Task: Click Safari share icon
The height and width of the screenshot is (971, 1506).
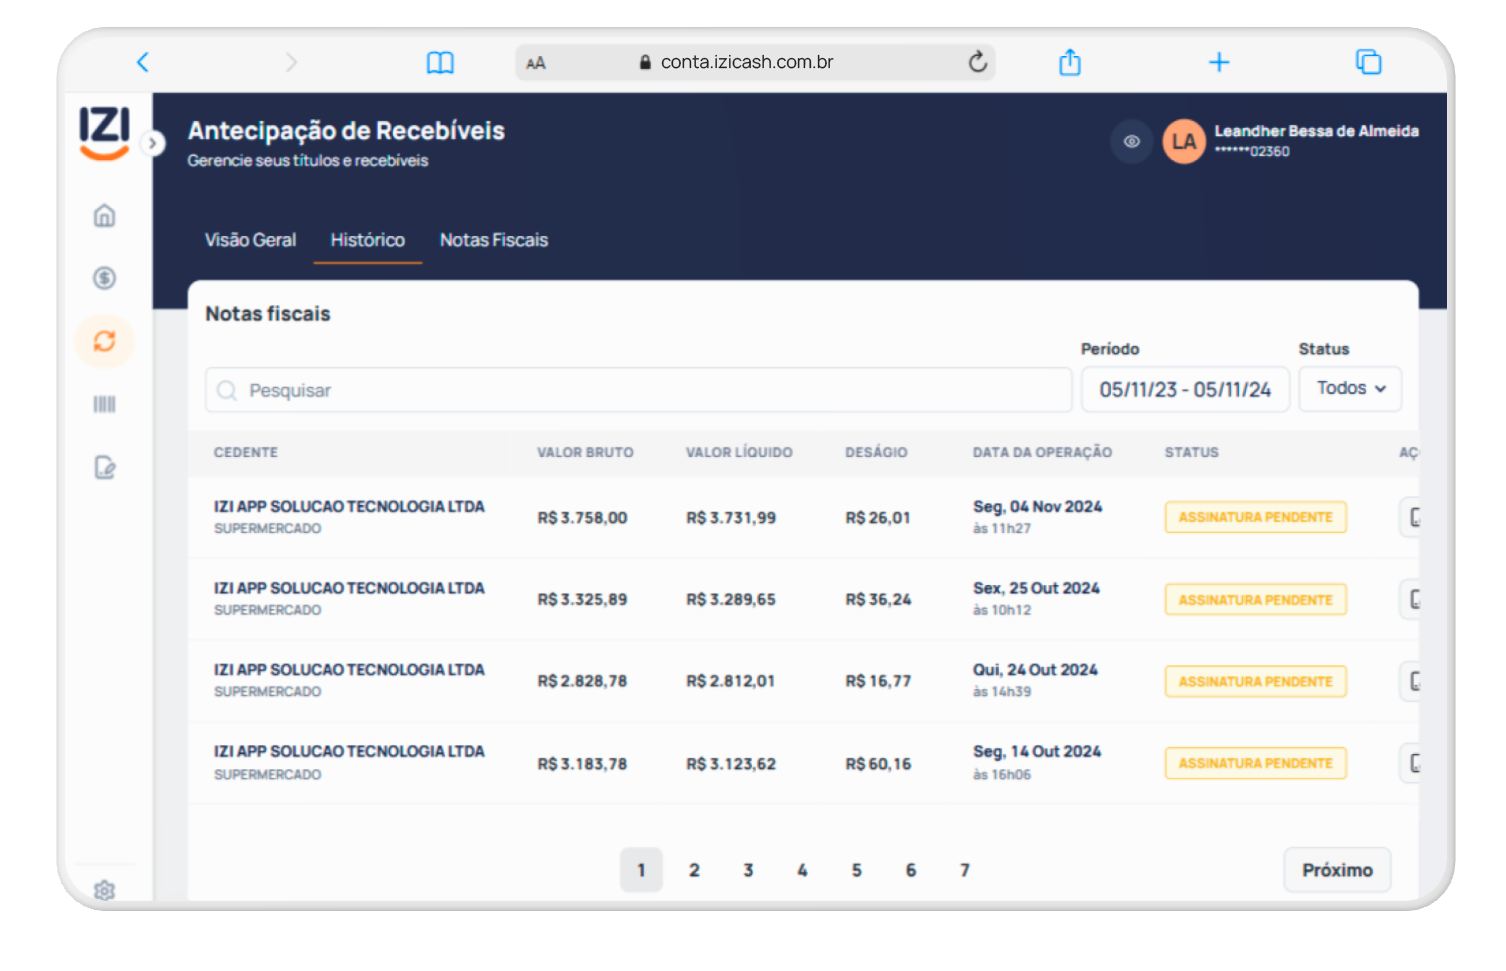Action: tap(1069, 62)
